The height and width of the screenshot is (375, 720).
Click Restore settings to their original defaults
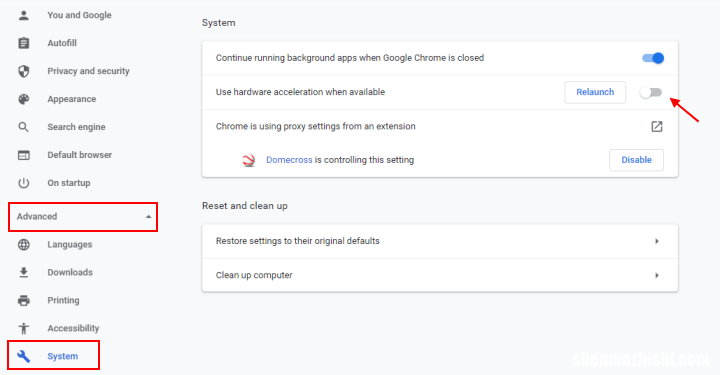[x=298, y=241]
